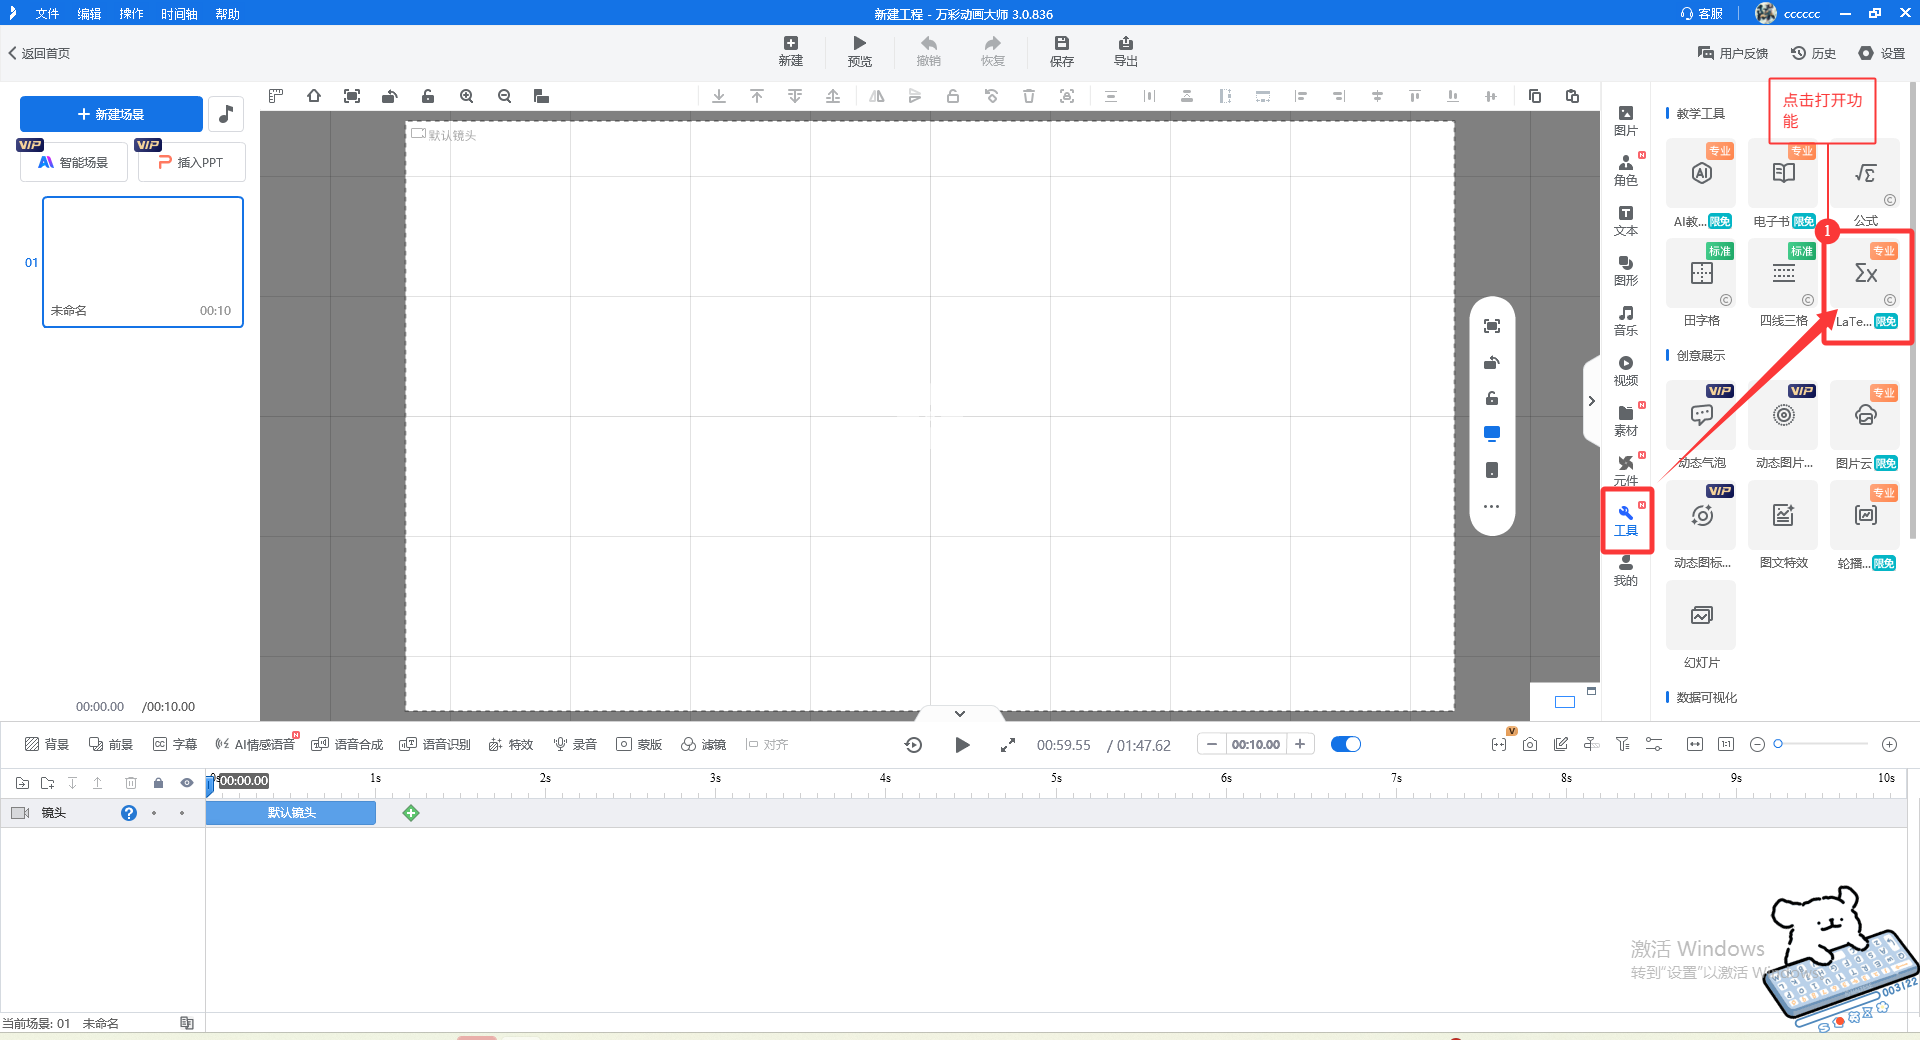
Task: Click the zoom in magnifier on canvas toolbar
Action: (466, 96)
